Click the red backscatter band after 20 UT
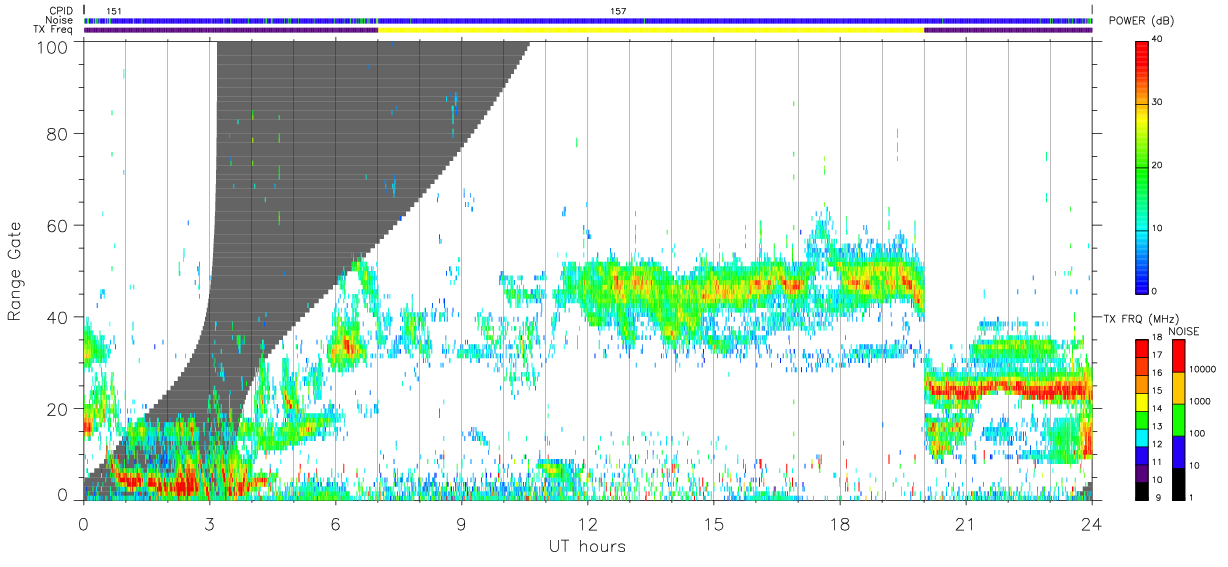1228x567 pixels. [1008, 389]
